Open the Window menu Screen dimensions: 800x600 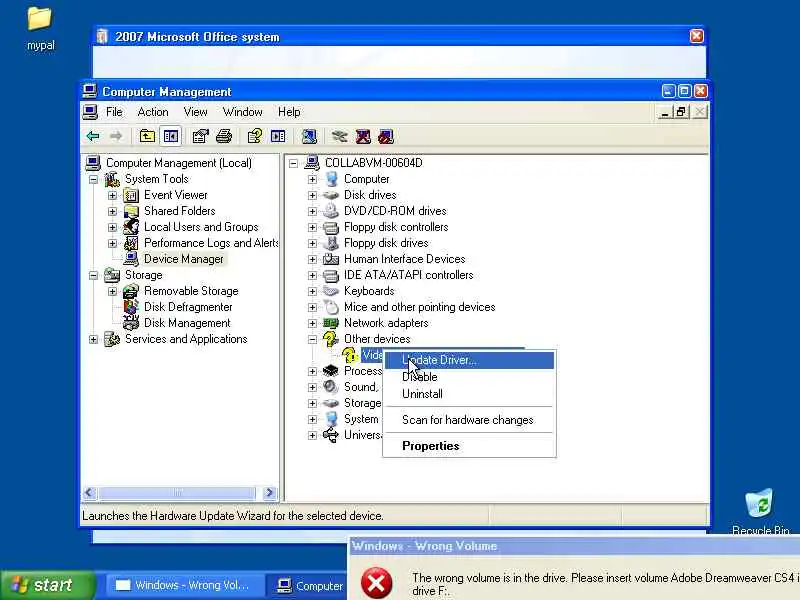[x=242, y=112]
